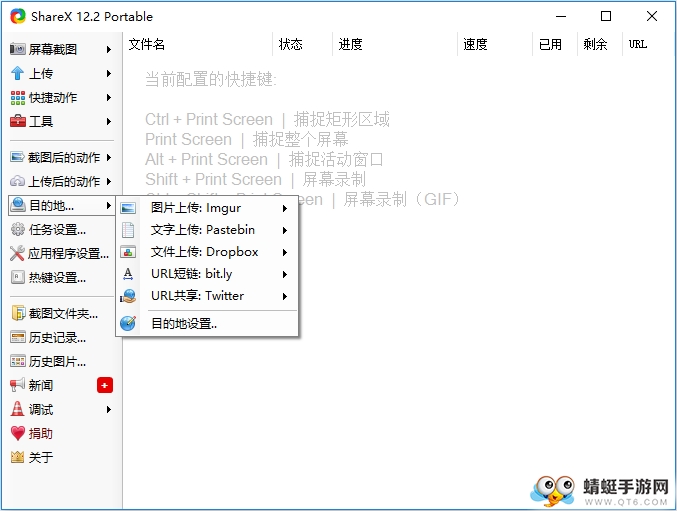Click the 上传后的动作 cloud icon

click(x=17, y=181)
